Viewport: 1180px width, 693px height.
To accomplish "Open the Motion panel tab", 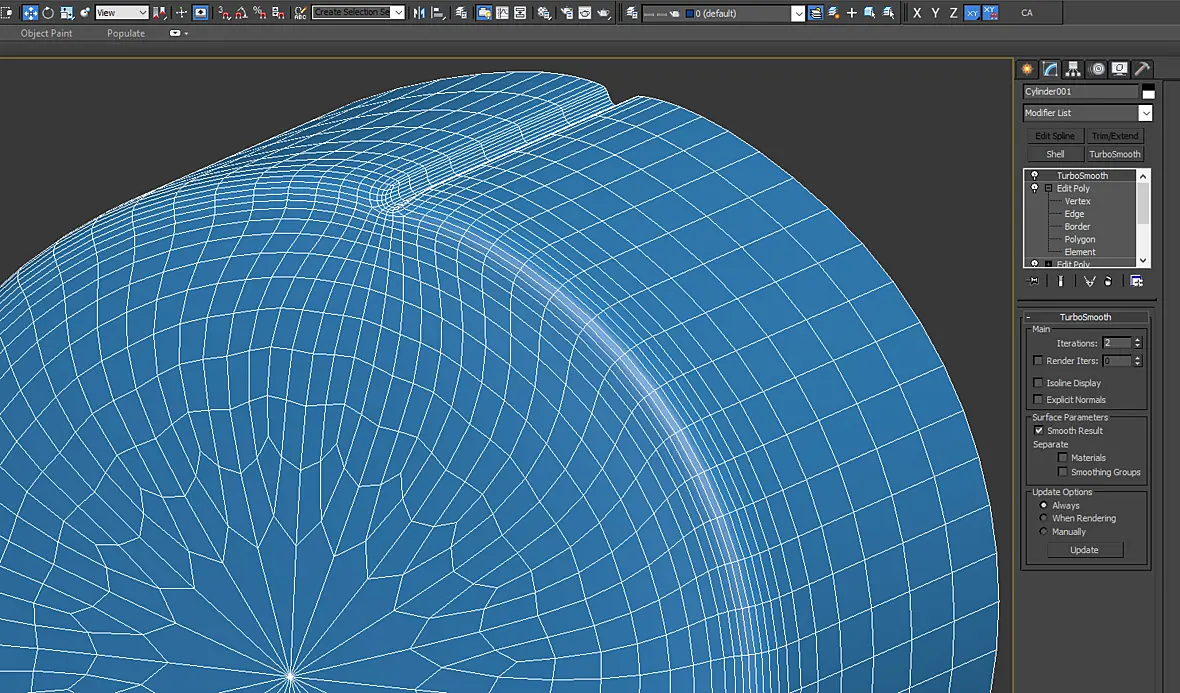I will coord(1097,69).
